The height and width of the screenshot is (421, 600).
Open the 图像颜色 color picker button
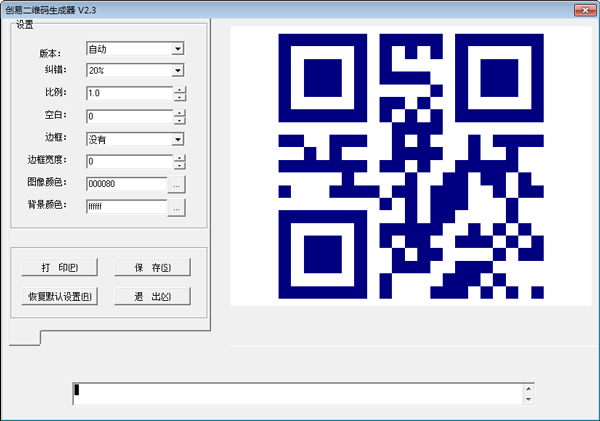pos(176,185)
